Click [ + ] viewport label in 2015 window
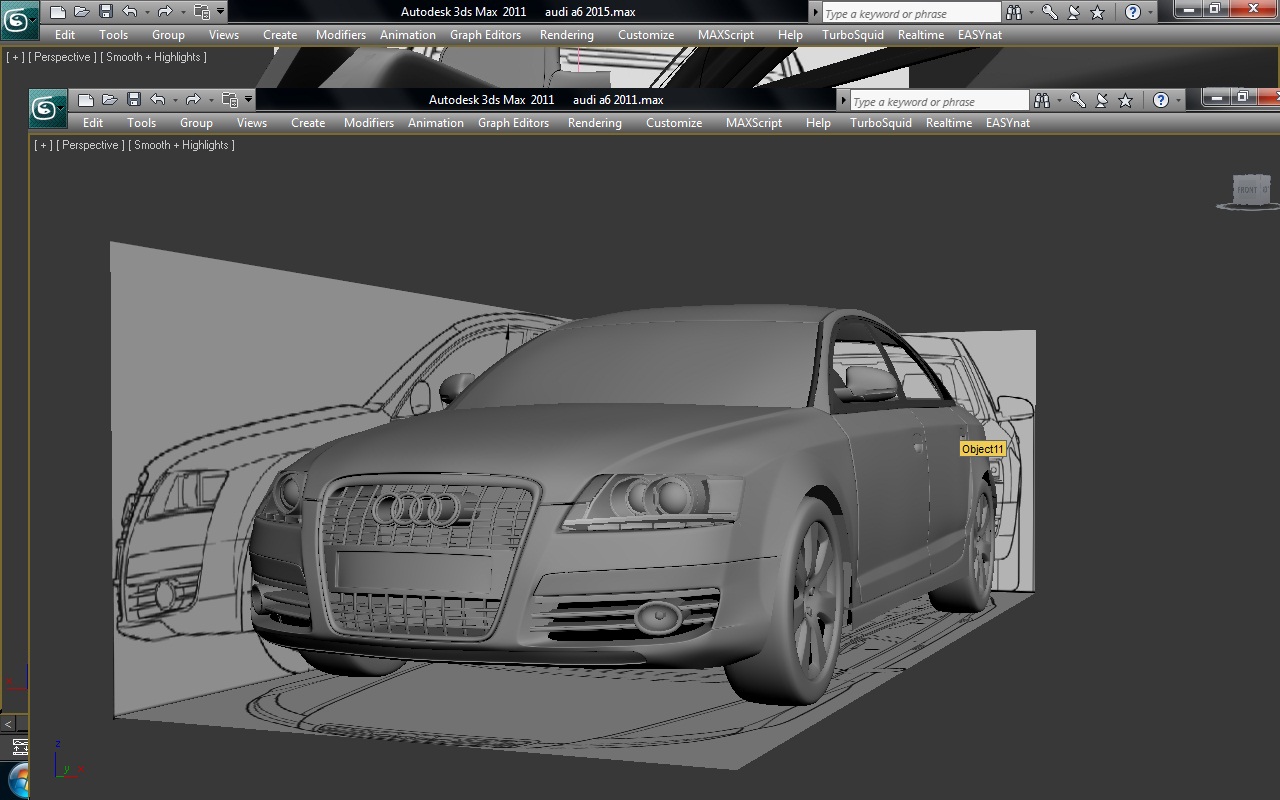The image size is (1280, 800). tap(15, 57)
